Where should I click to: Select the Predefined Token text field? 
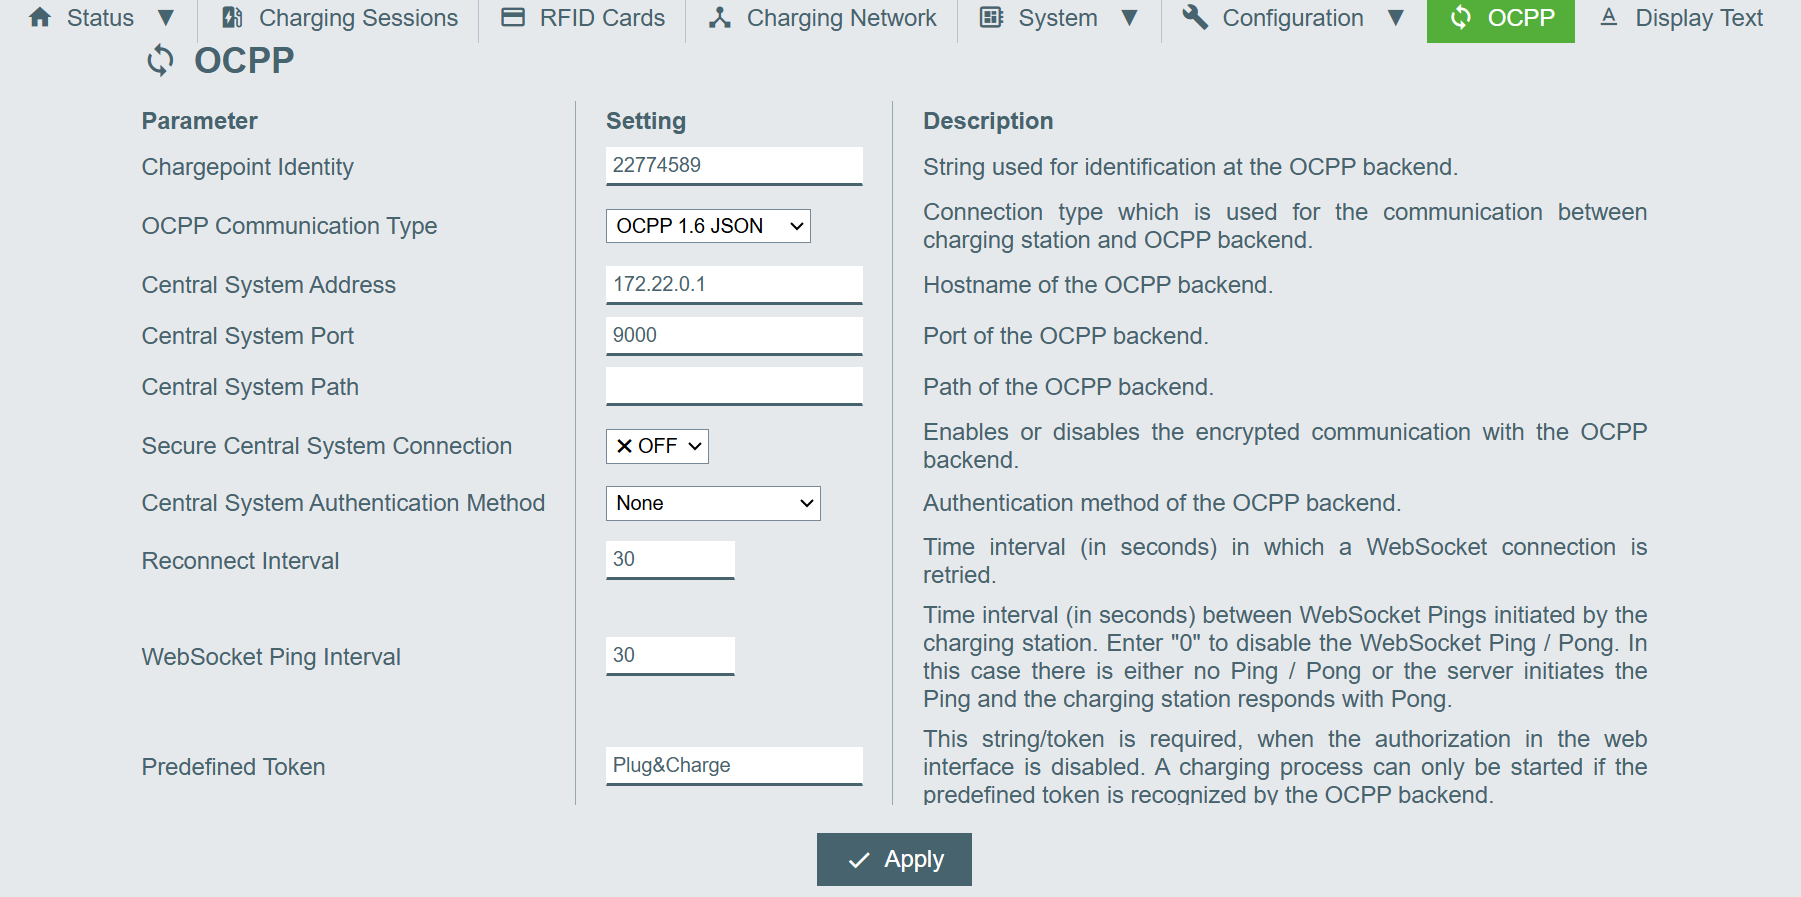734,765
